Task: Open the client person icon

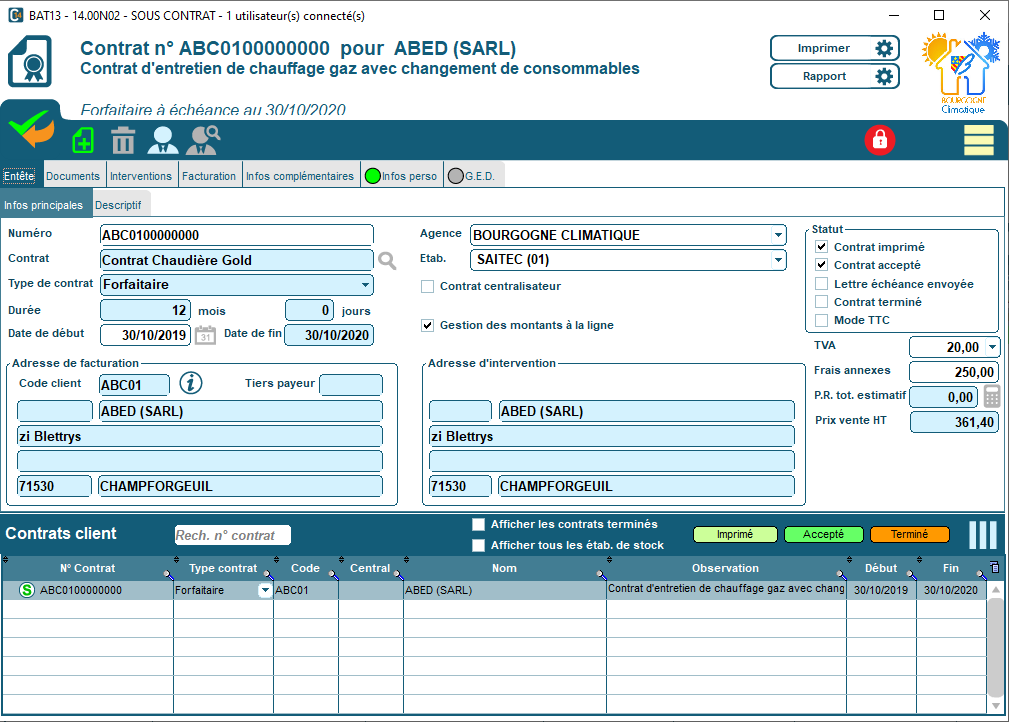Action: (163, 141)
